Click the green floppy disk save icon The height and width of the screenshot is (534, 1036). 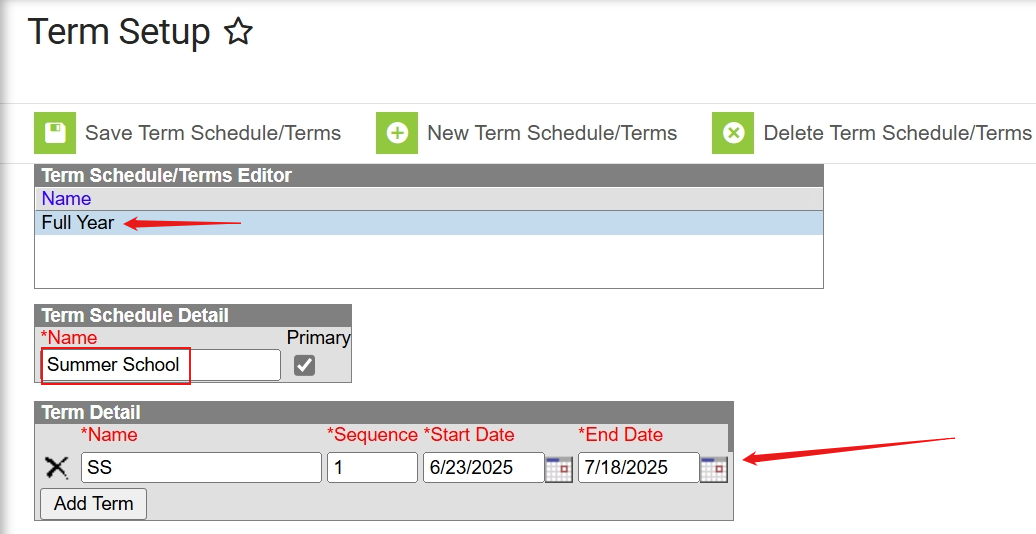(x=55, y=133)
